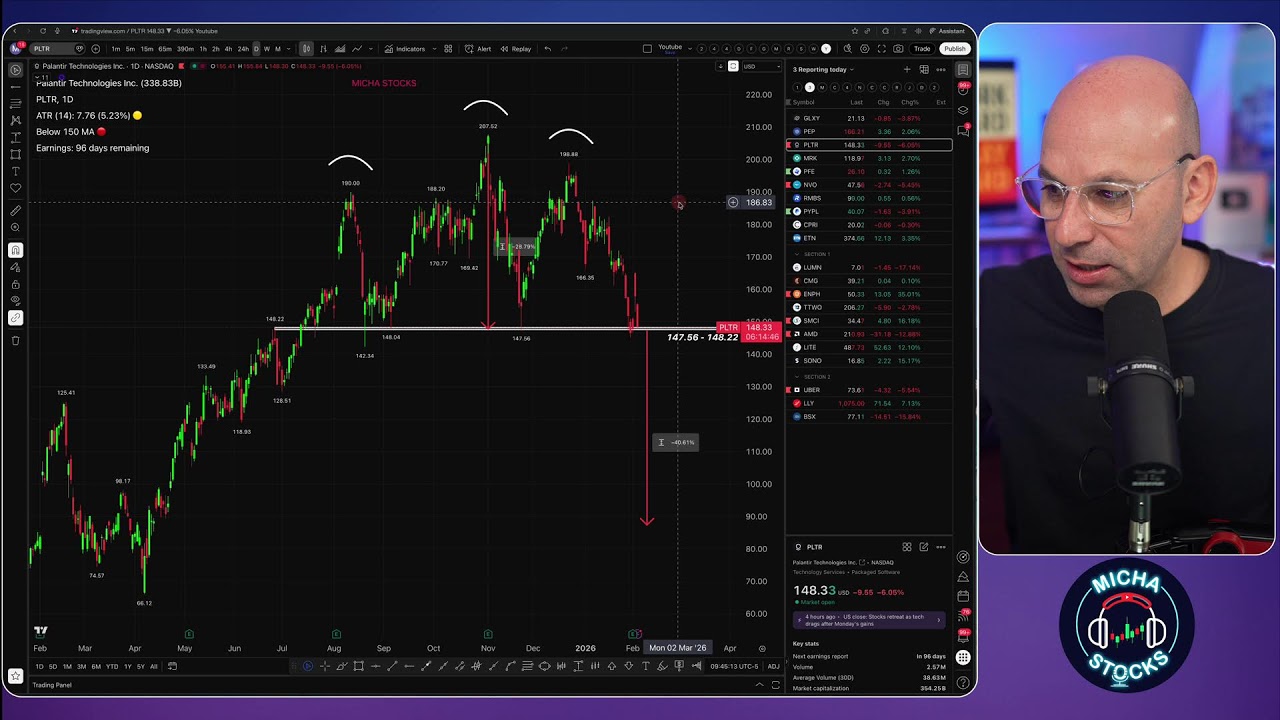The height and width of the screenshot is (720, 1280).
Task: Add symbol to compare with plus icon
Action: coord(96,48)
